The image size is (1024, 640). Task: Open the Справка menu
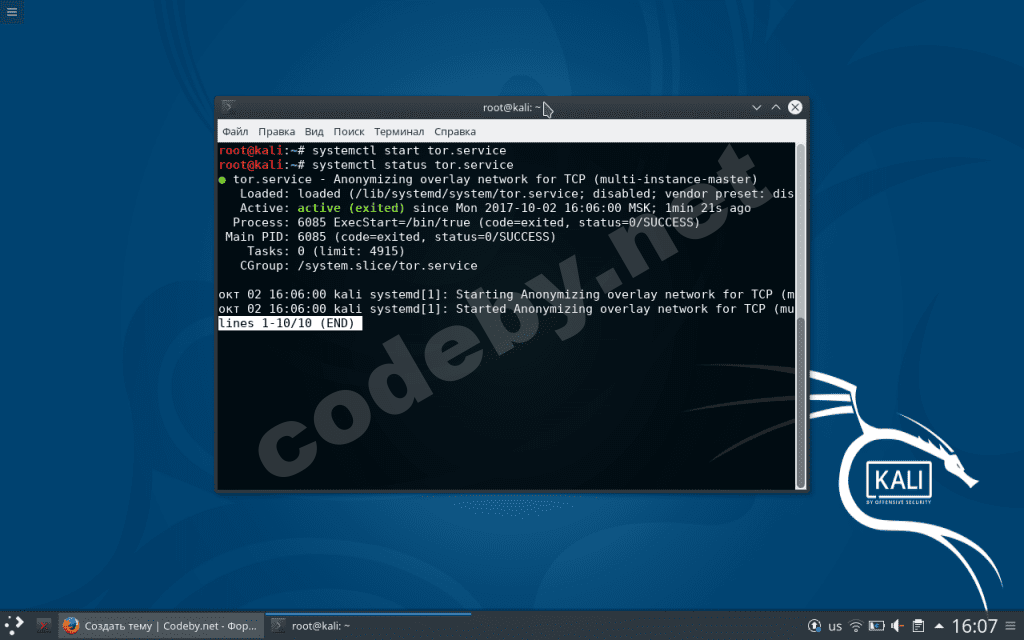tap(455, 131)
